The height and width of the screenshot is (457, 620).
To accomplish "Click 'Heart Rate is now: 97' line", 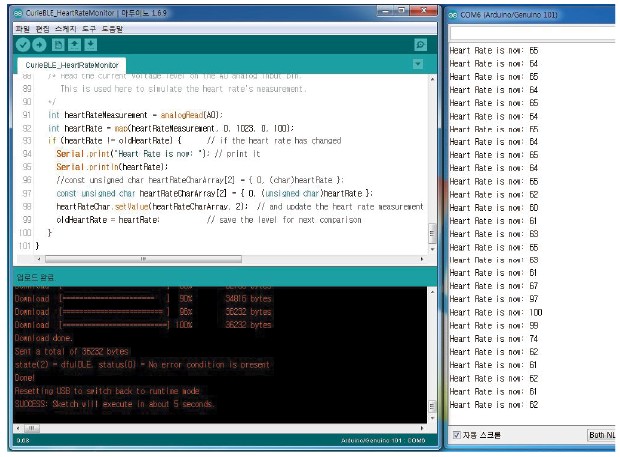I will (x=494, y=299).
